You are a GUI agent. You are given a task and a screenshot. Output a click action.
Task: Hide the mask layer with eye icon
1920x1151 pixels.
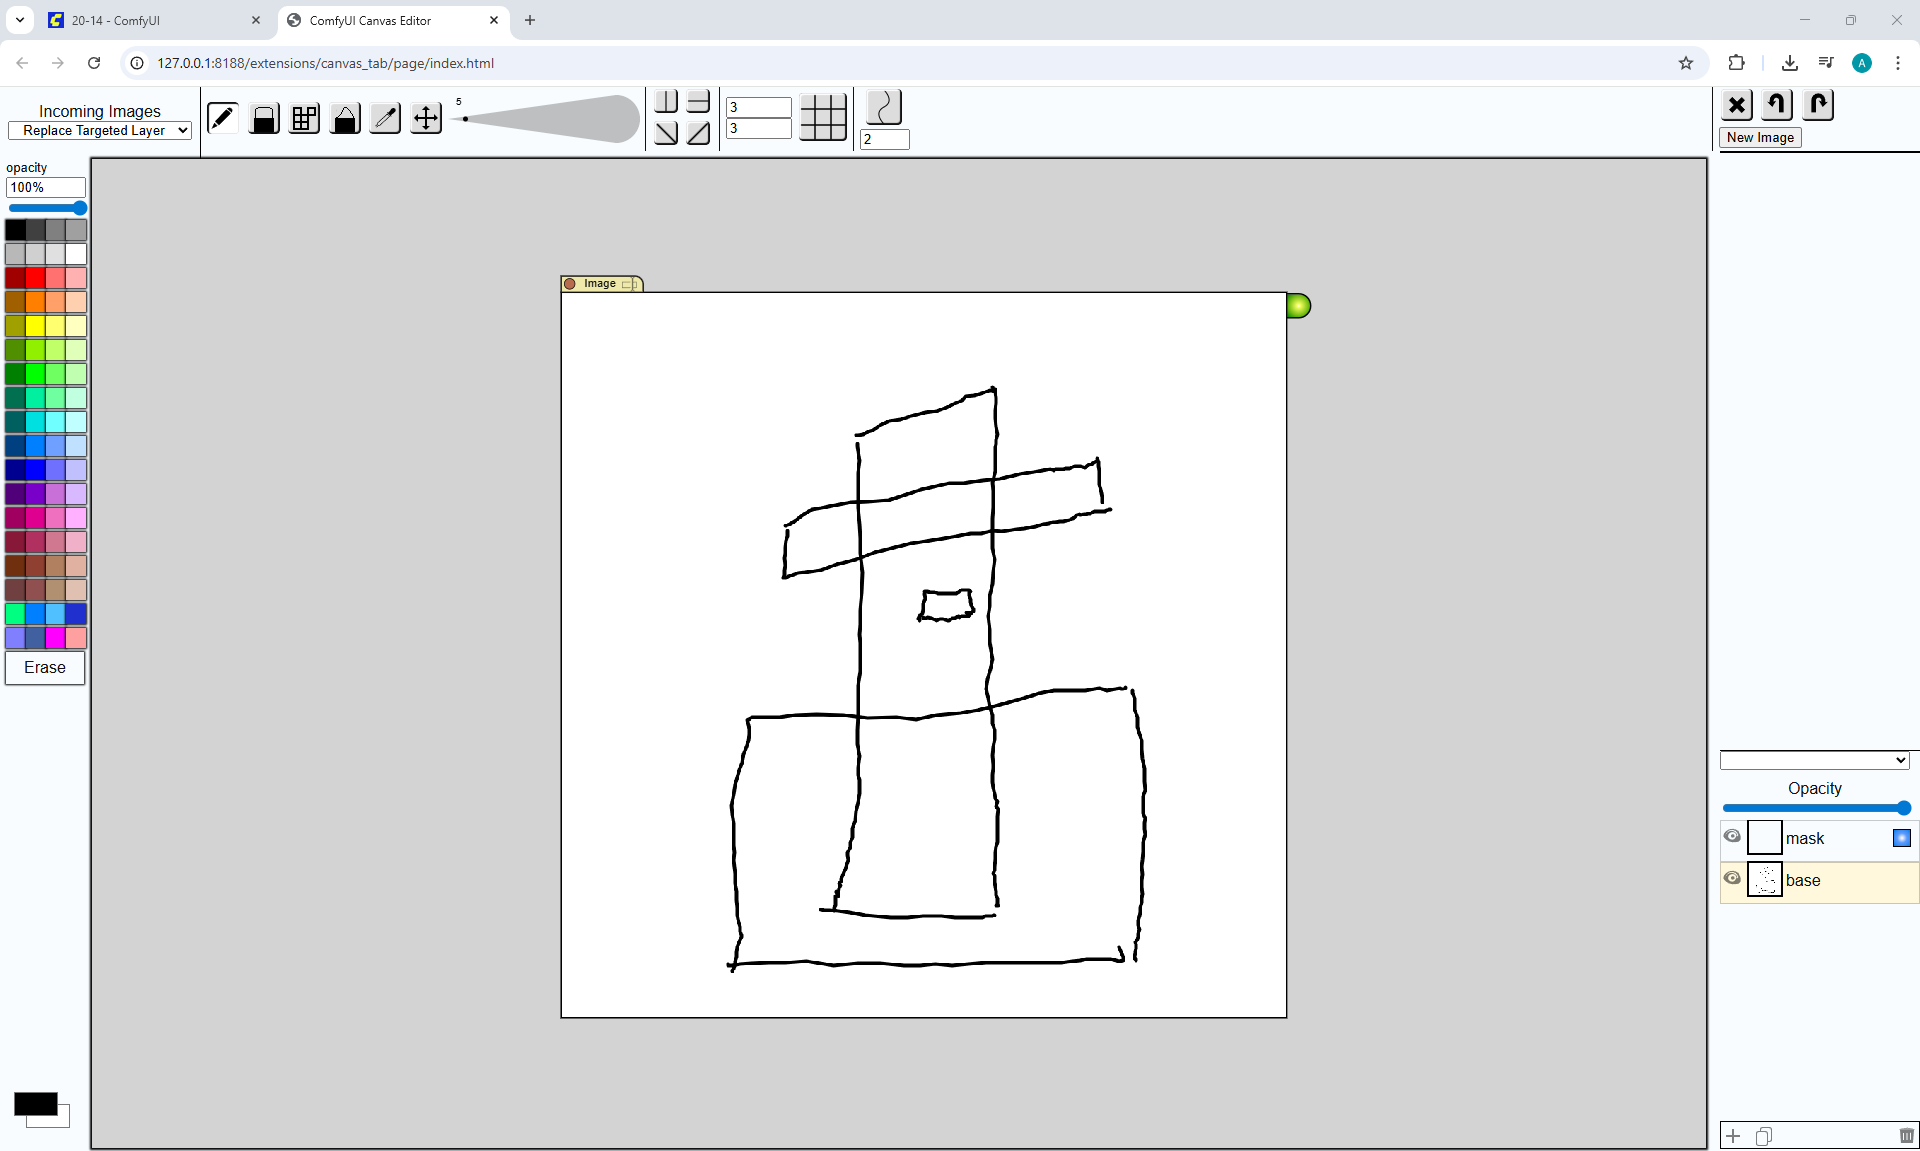pyautogui.click(x=1732, y=836)
